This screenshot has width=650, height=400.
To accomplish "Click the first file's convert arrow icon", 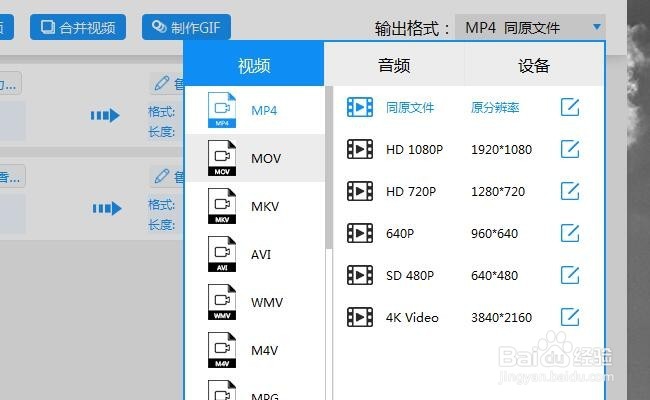I will tap(105, 115).
